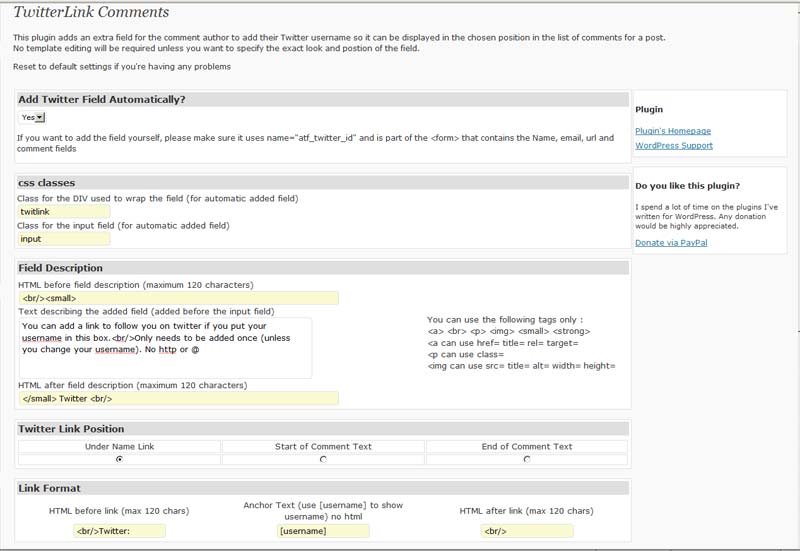
Task: Click the Link Format section header
Action: [x=49, y=488]
